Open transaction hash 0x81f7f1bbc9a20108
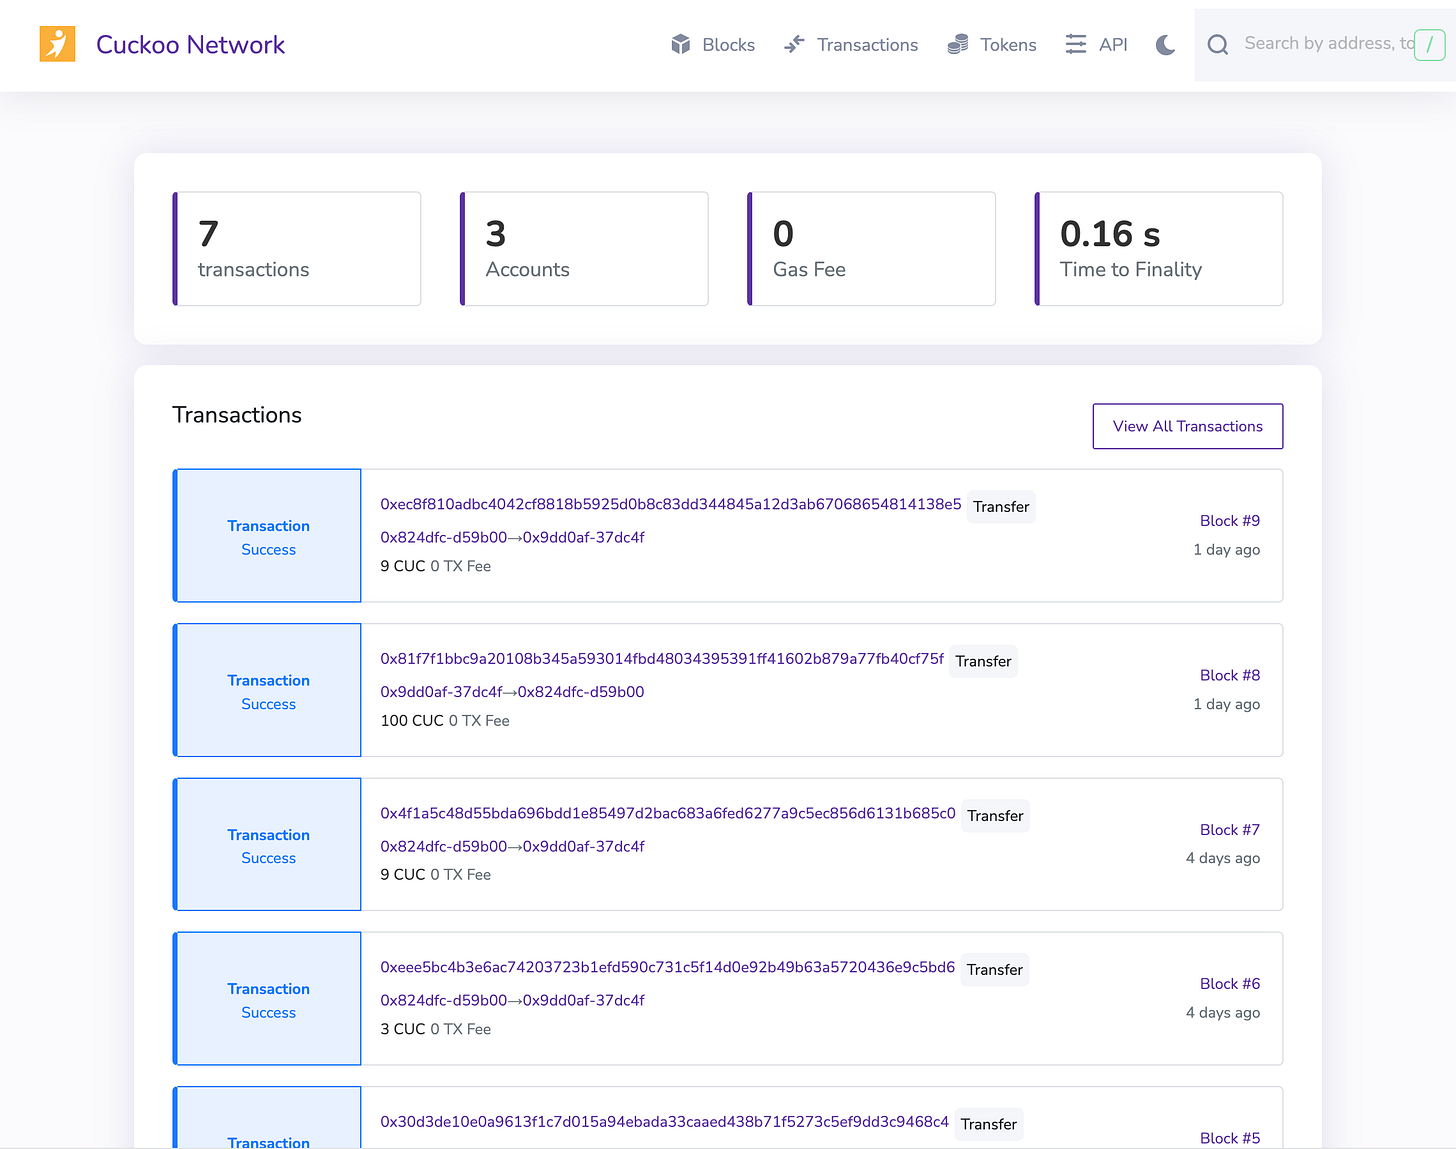The height and width of the screenshot is (1149, 1456). (x=662, y=658)
